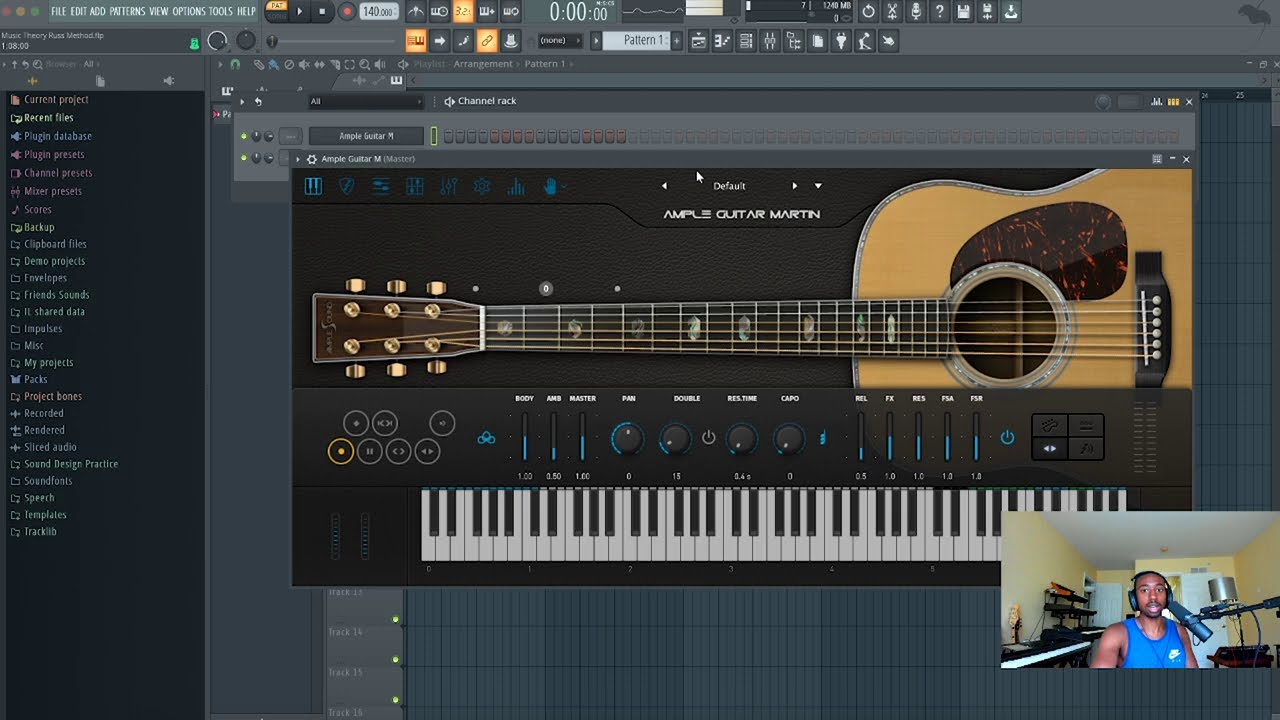
Task: Open the Sound Design Practice folder
Action: coord(71,464)
